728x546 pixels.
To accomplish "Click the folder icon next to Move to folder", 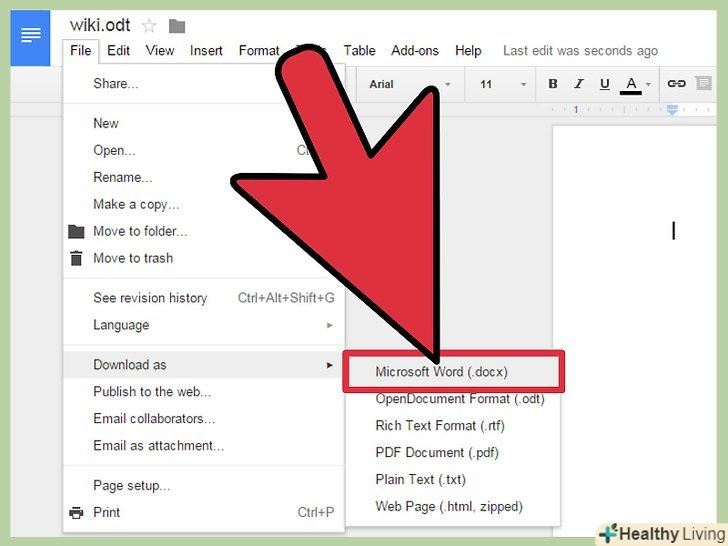I will pyautogui.click(x=76, y=231).
